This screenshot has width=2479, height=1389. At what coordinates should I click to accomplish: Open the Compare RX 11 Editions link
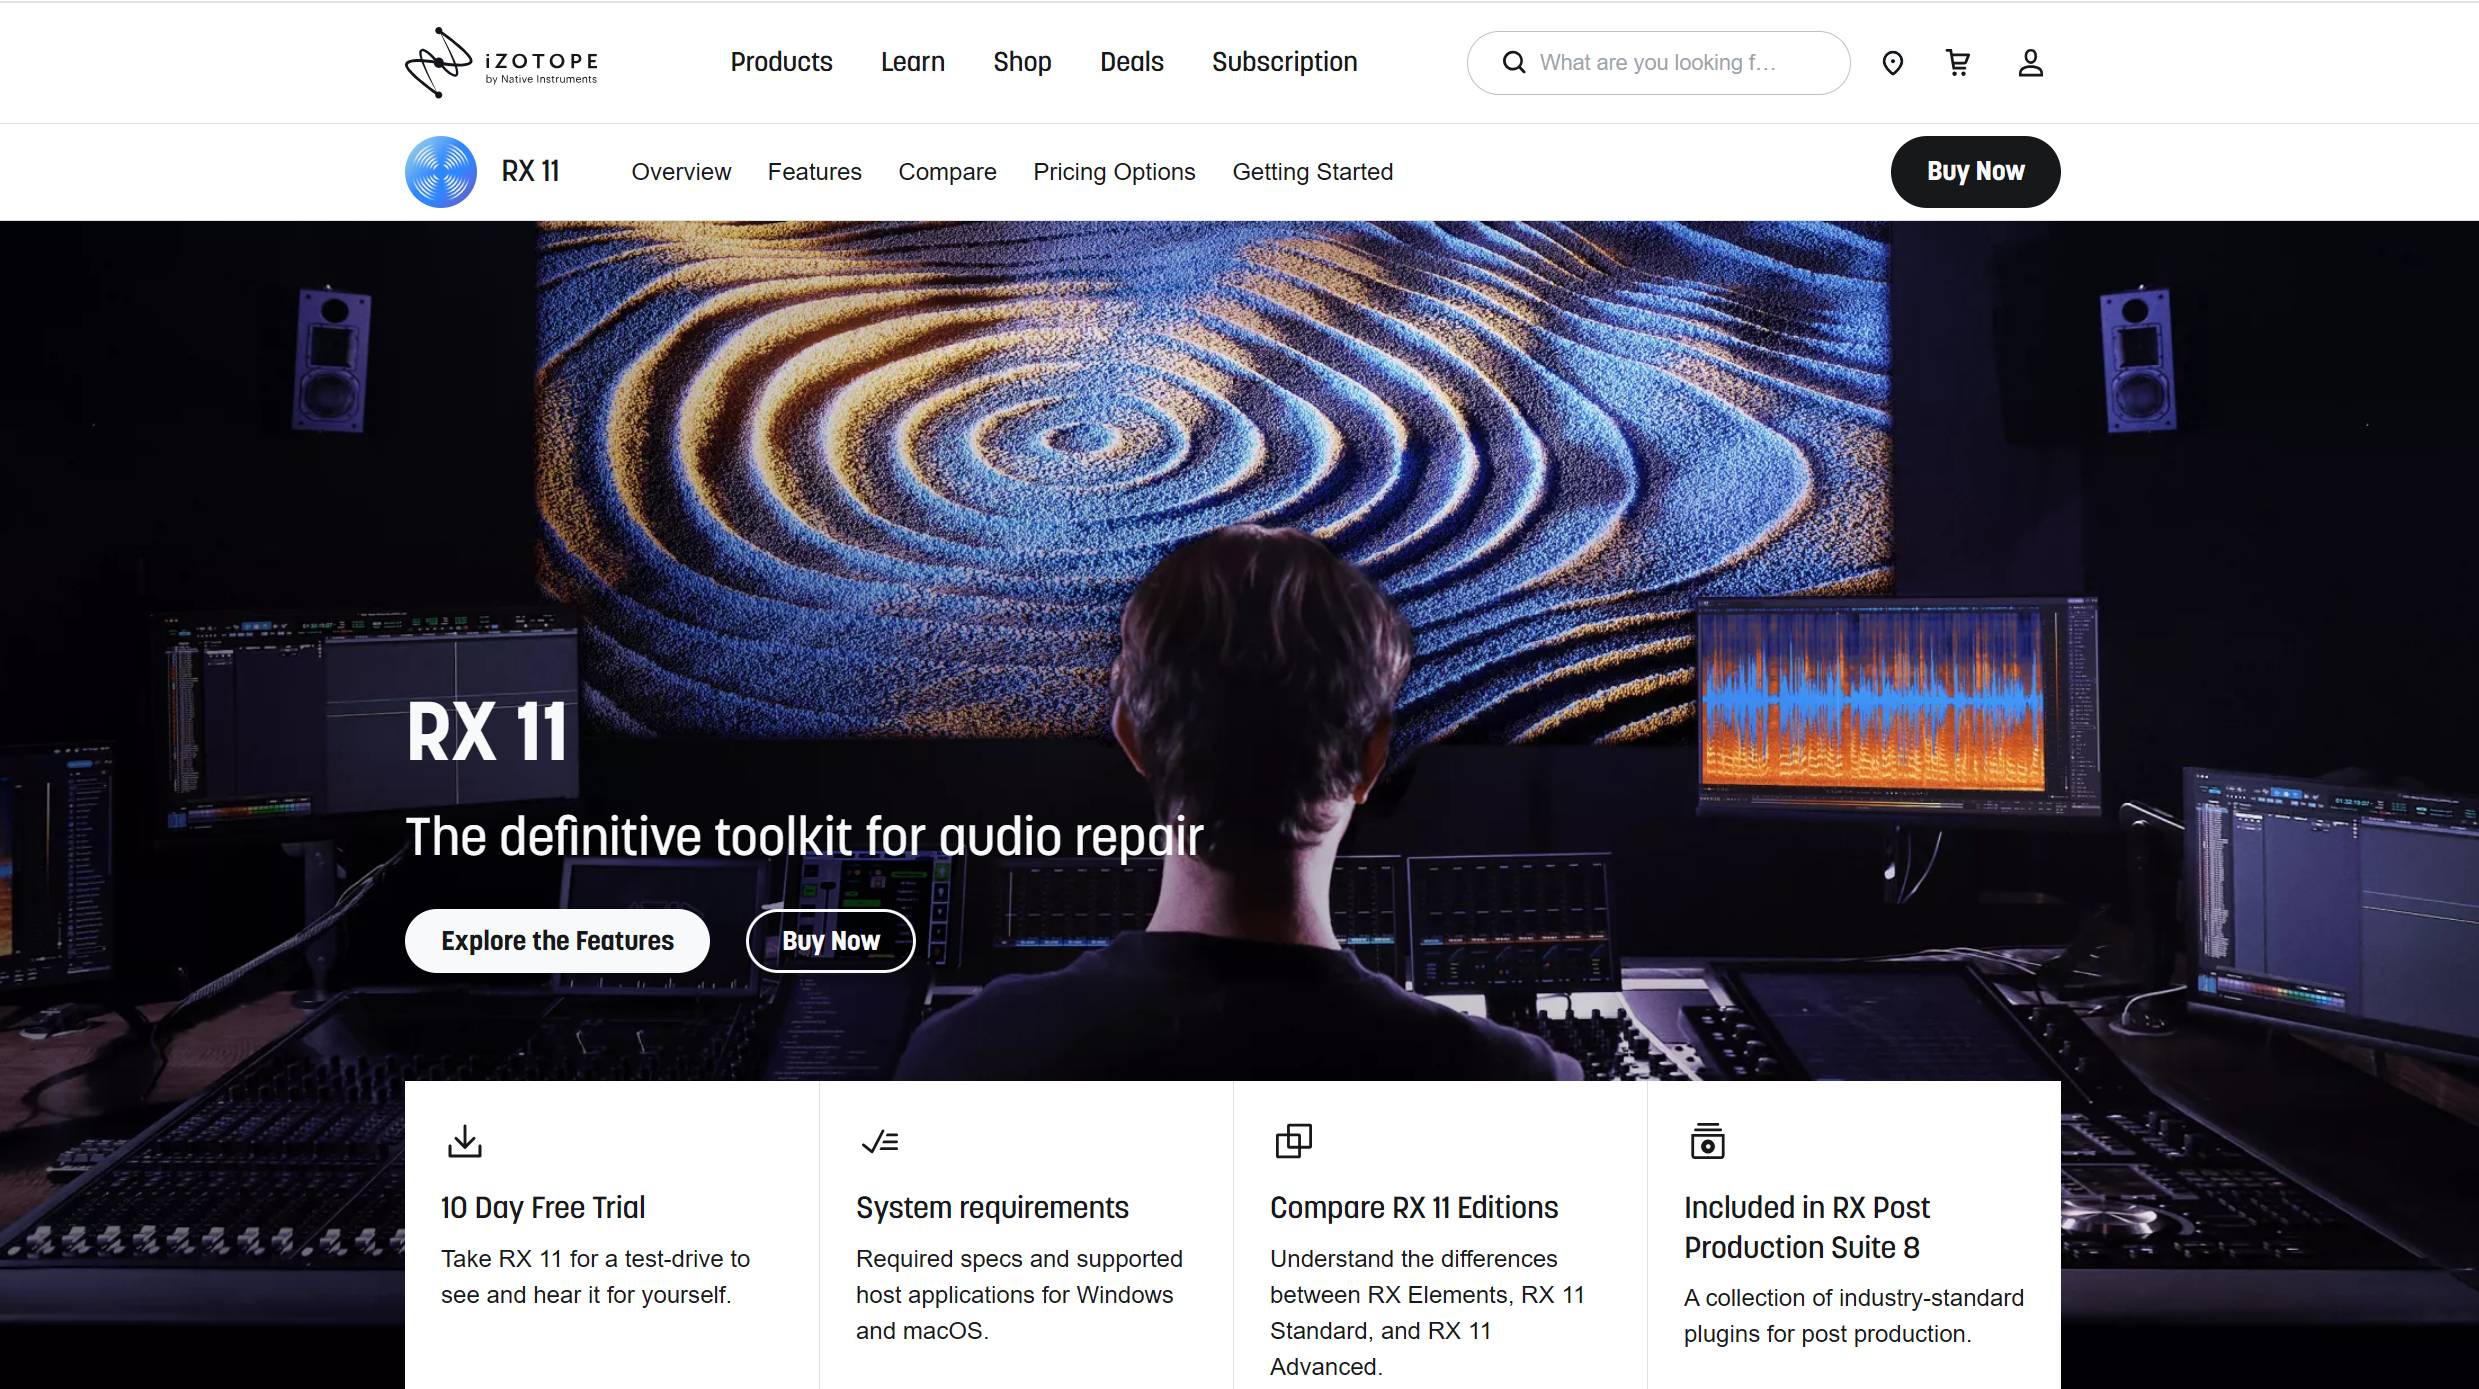1414,1207
